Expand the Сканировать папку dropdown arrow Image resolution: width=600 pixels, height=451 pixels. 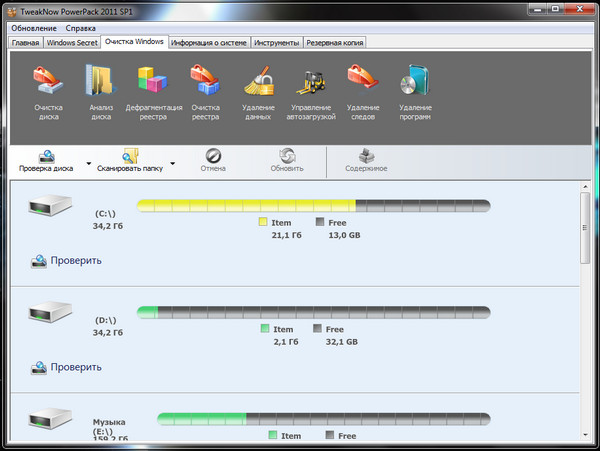(173, 163)
